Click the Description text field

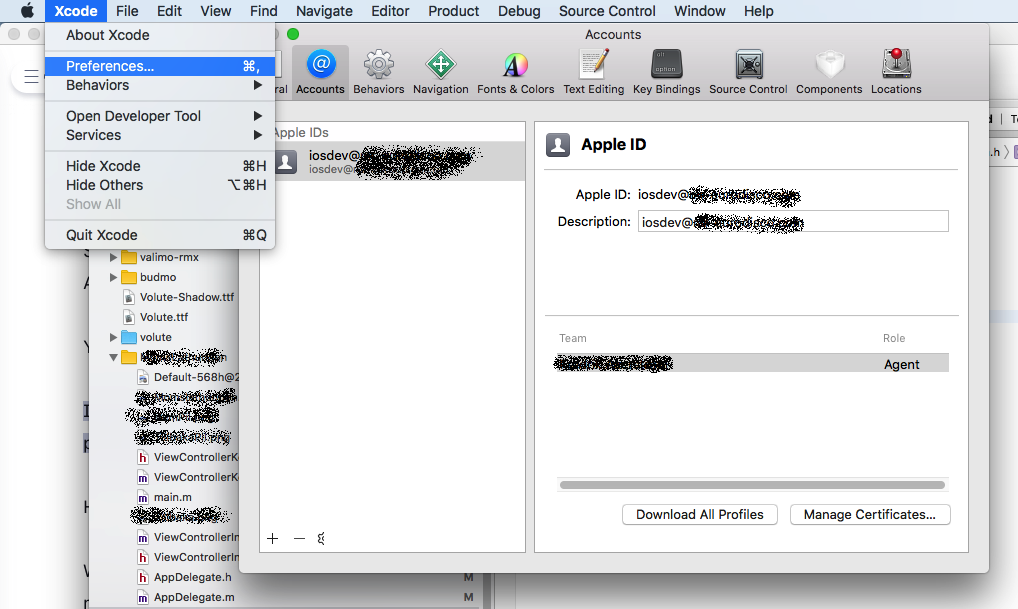793,221
